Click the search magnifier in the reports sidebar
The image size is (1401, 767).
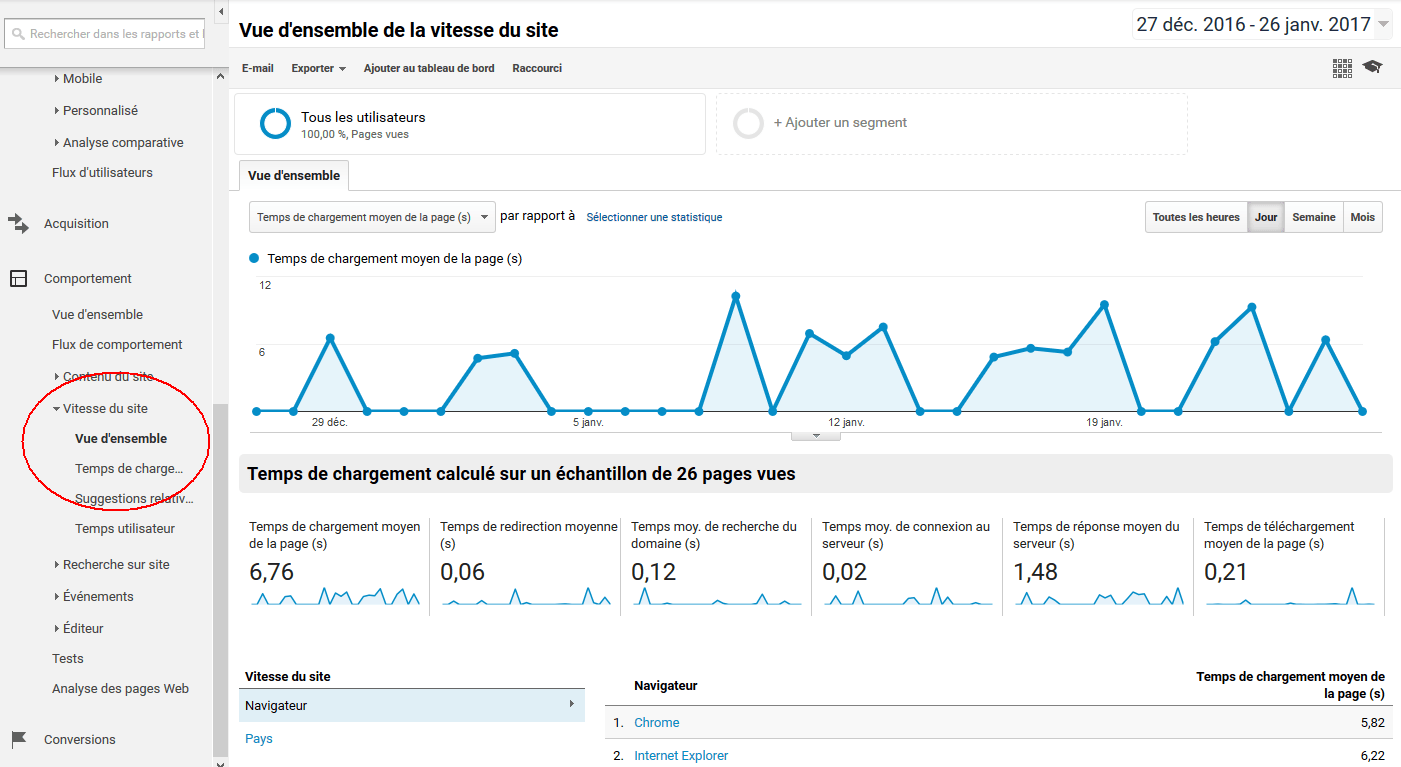[x=18, y=33]
